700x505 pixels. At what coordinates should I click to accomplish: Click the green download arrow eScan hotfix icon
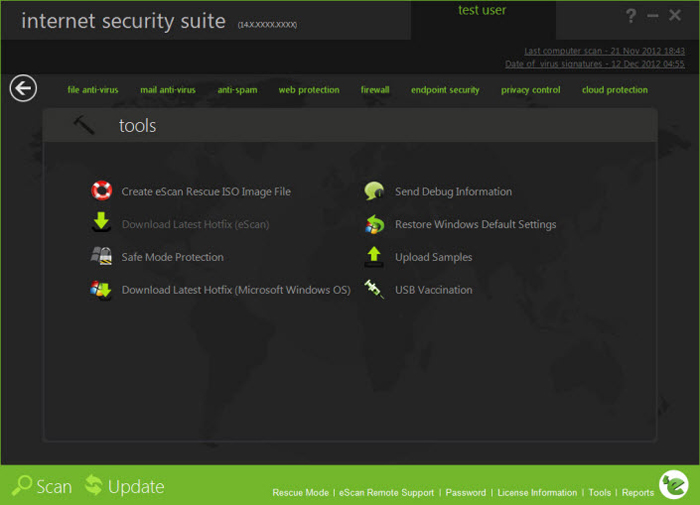[101, 222]
